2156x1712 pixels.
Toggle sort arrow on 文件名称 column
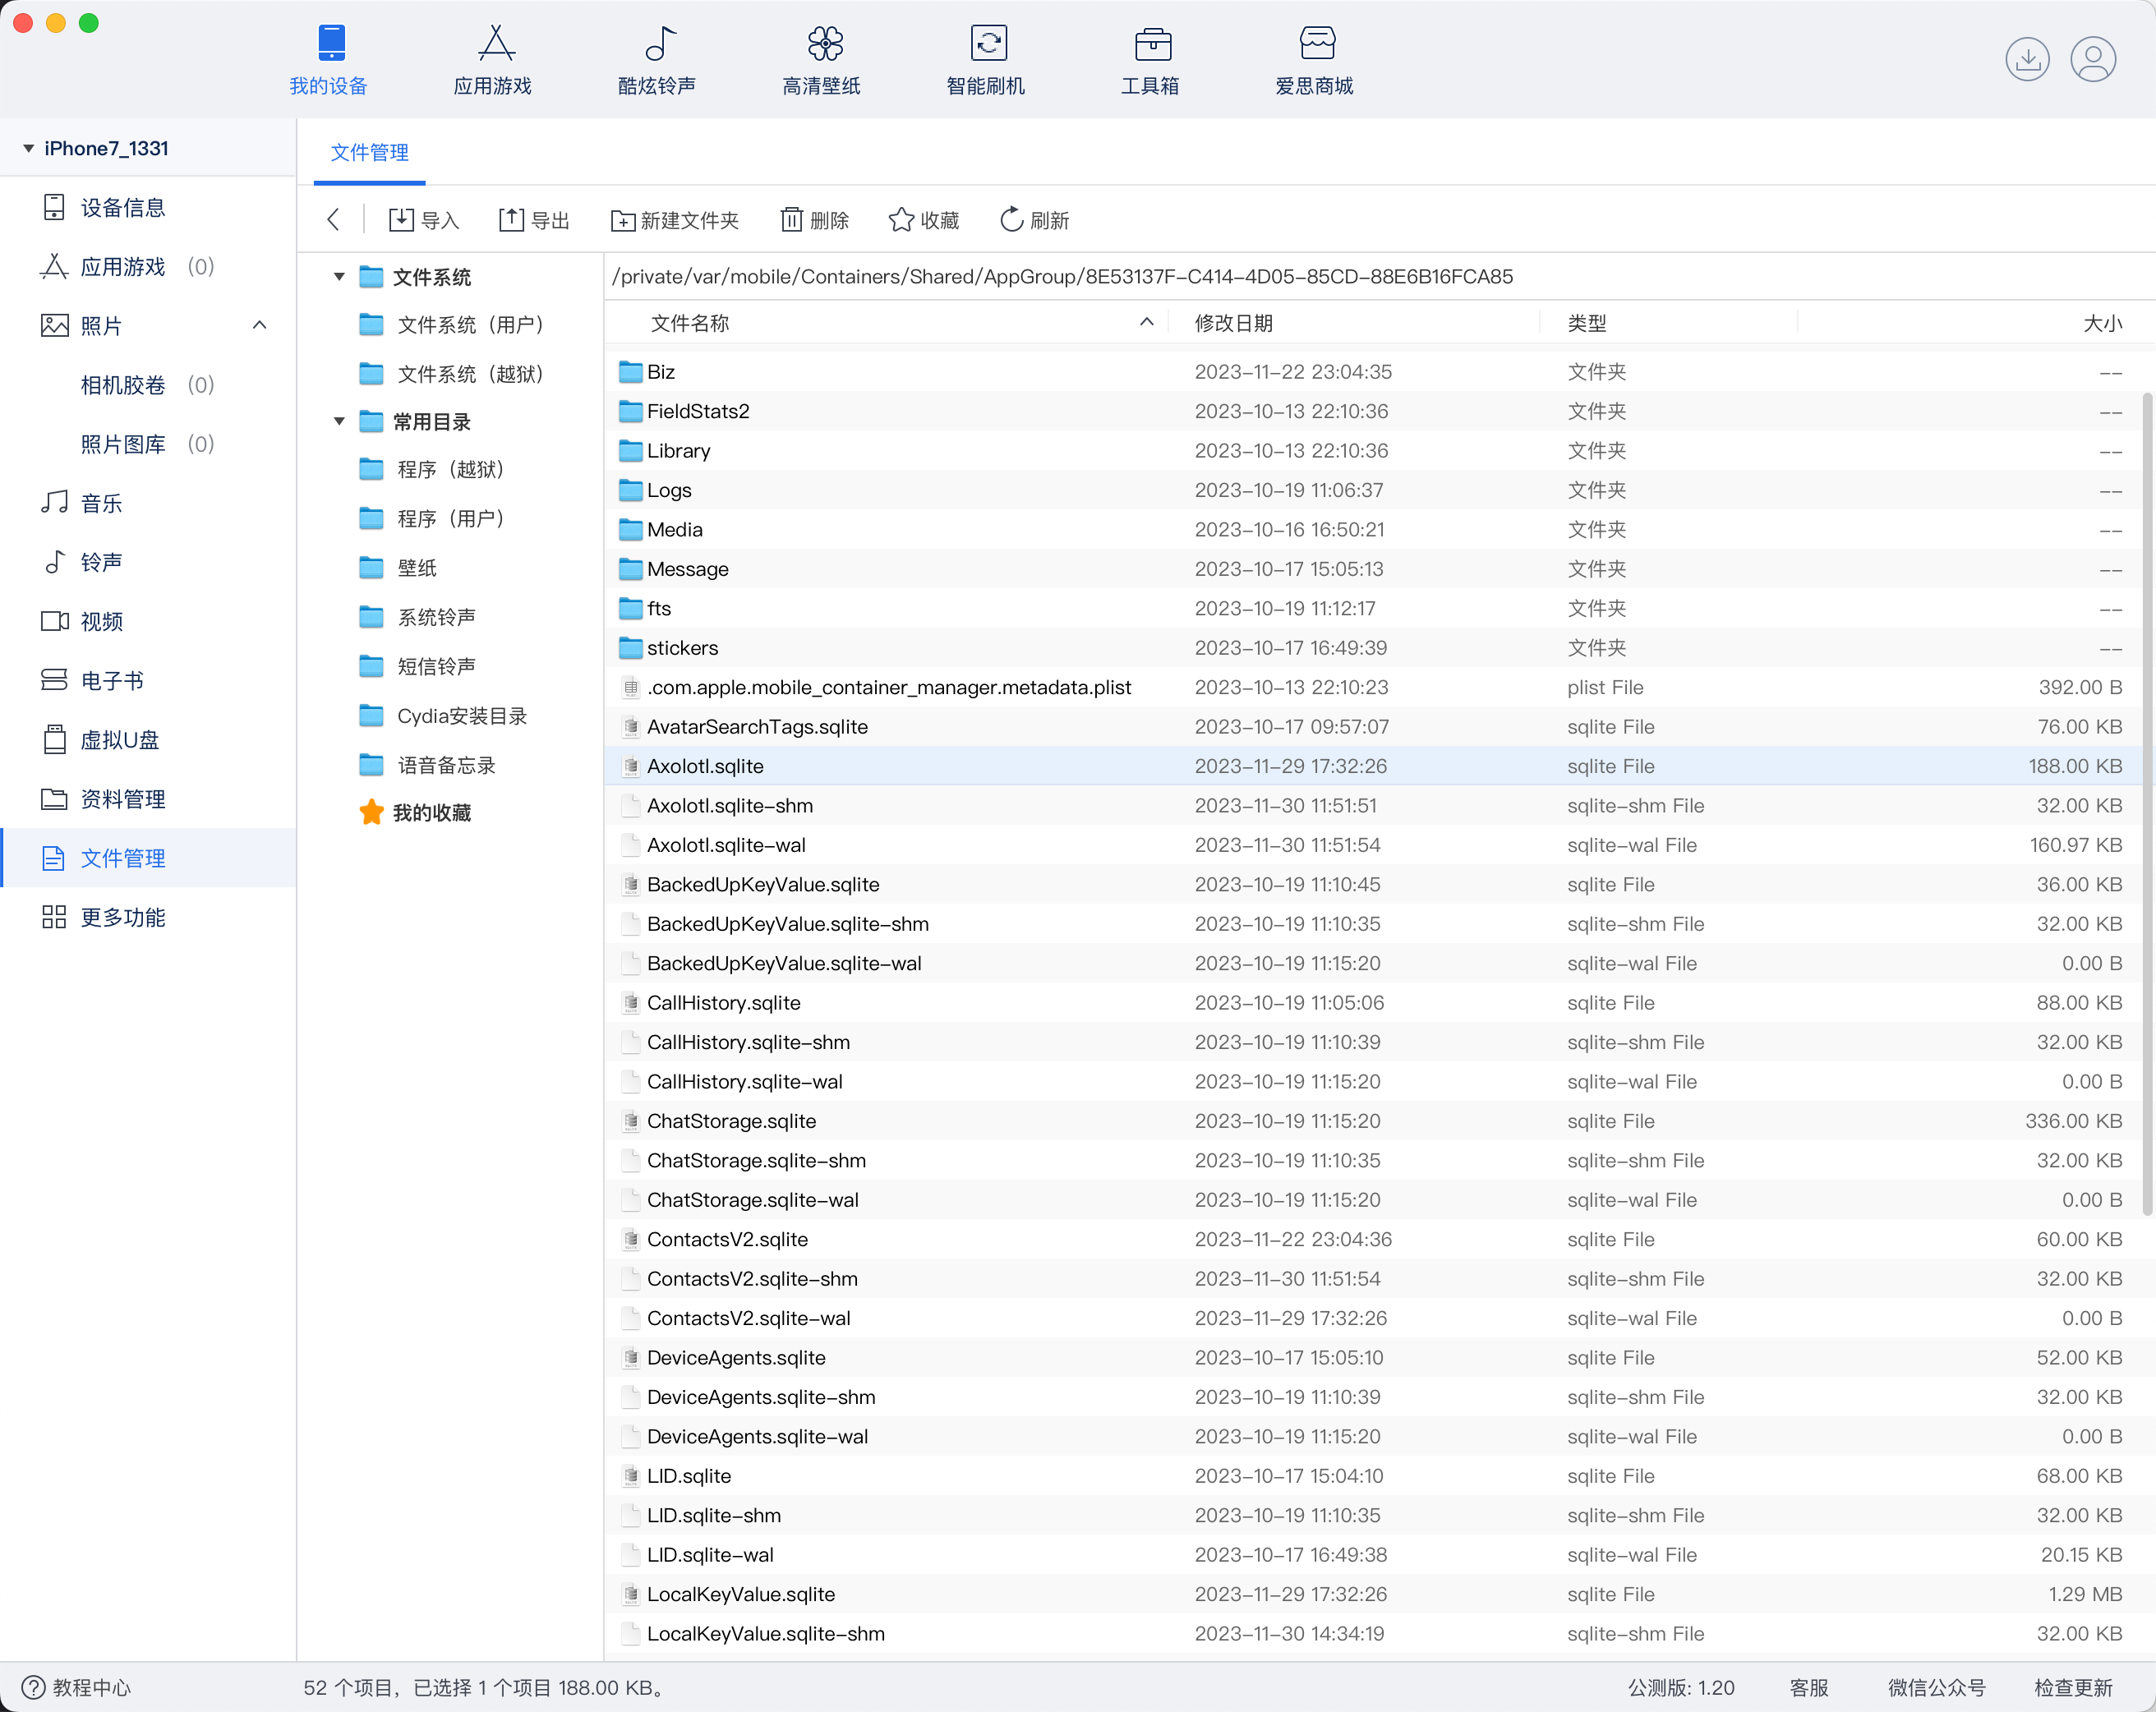coord(1147,322)
